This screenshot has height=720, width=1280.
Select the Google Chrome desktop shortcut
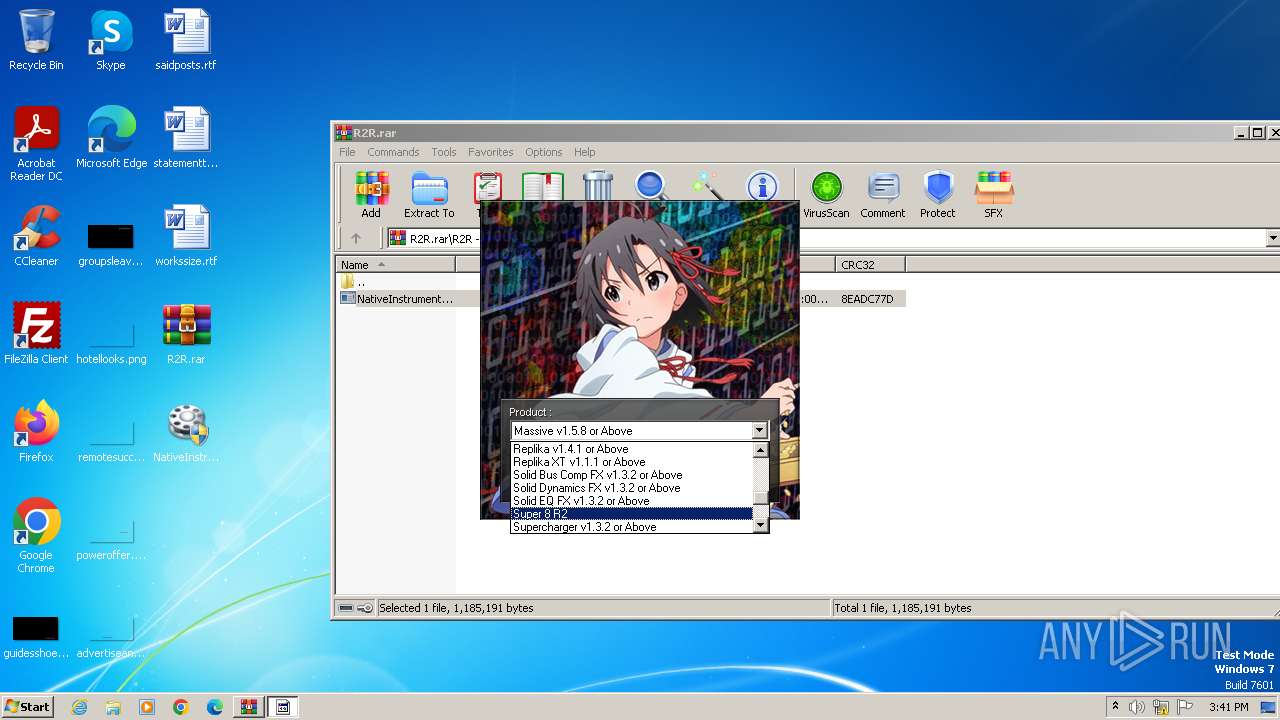point(36,536)
